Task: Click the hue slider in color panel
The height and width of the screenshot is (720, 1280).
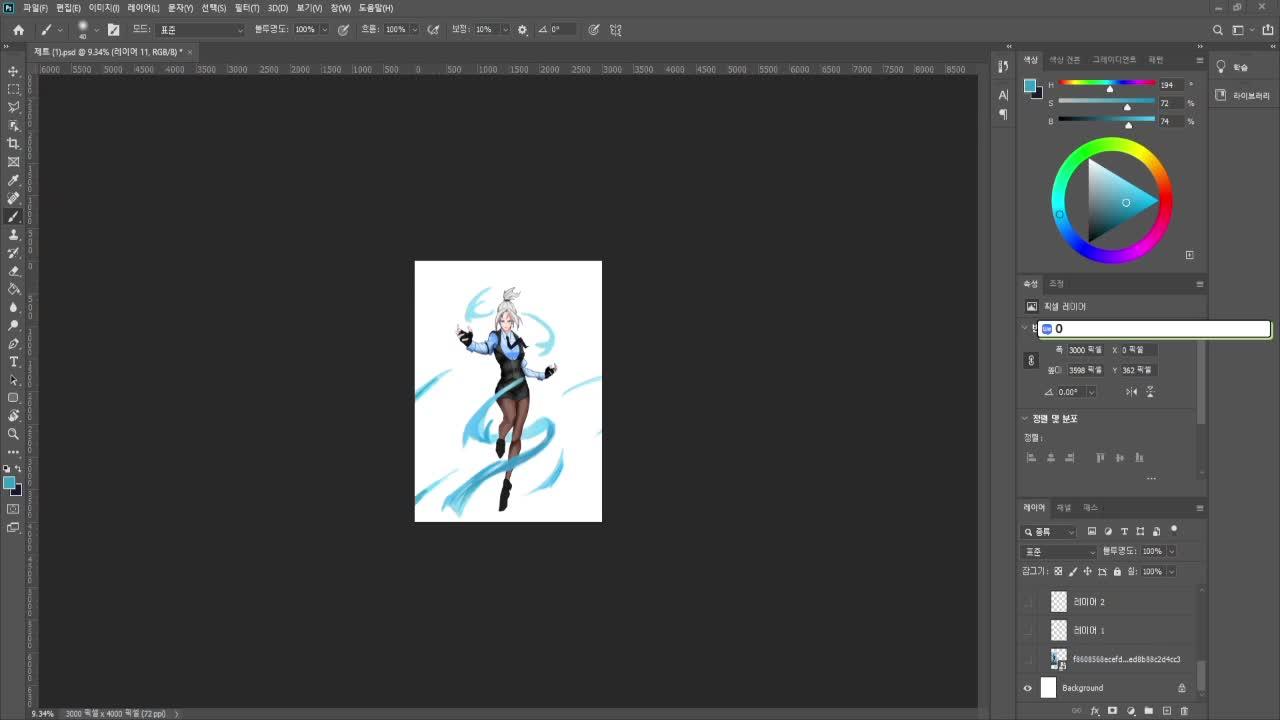Action: 1107,84
